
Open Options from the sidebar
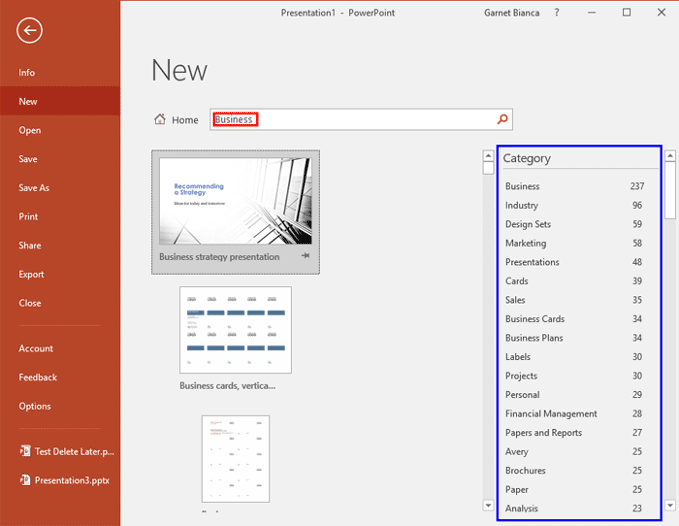coord(34,406)
